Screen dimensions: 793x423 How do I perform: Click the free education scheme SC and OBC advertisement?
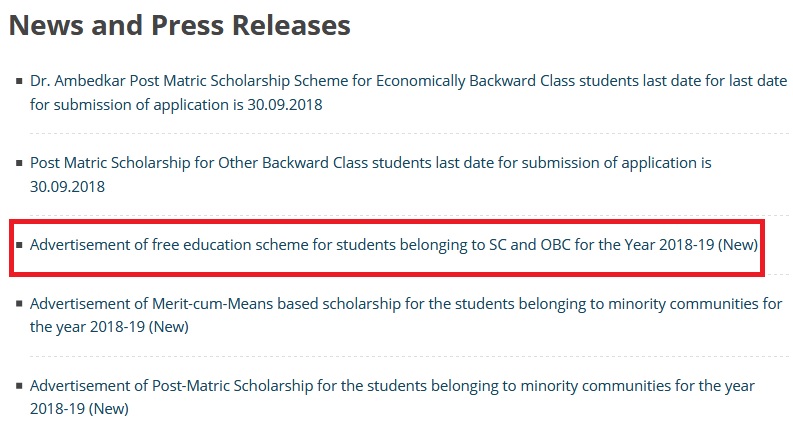click(x=300, y=244)
